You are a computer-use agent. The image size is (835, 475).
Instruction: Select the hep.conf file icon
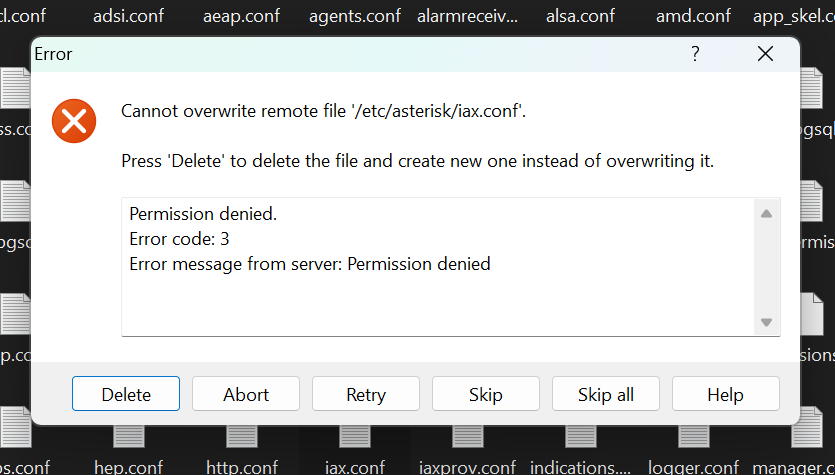point(128,437)
